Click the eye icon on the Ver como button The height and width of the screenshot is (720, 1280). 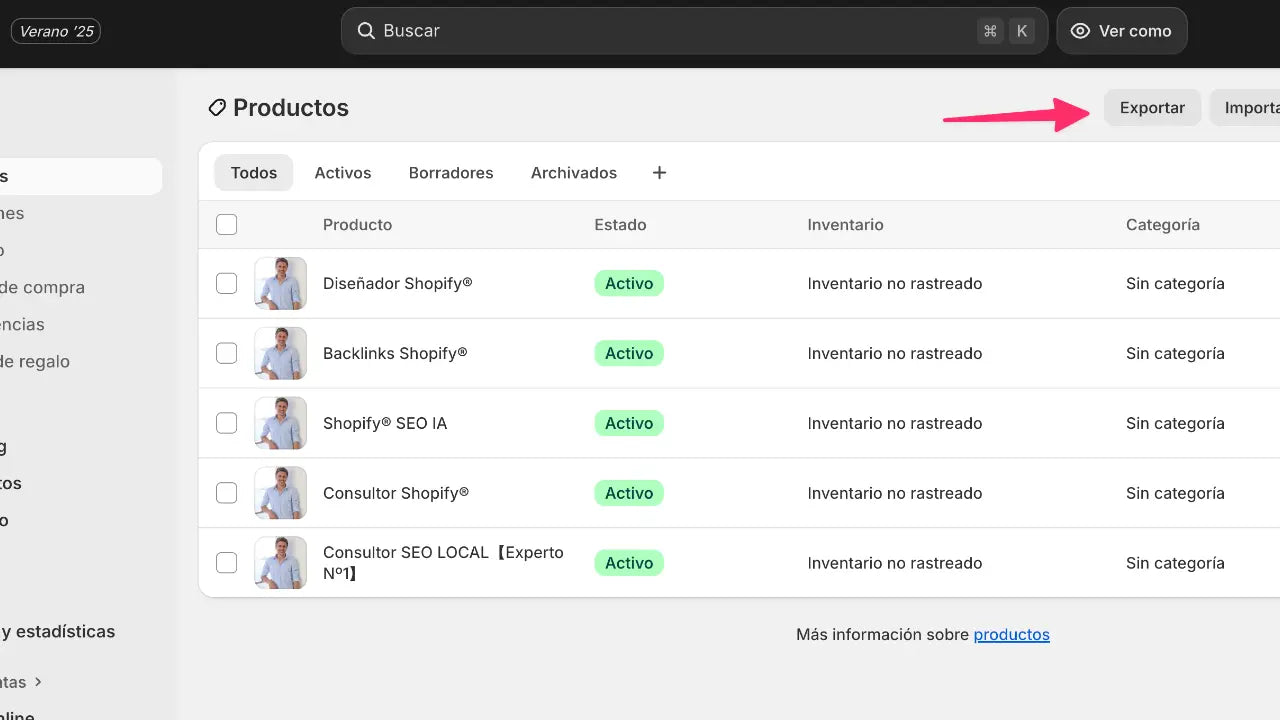tap(1079, 31)
